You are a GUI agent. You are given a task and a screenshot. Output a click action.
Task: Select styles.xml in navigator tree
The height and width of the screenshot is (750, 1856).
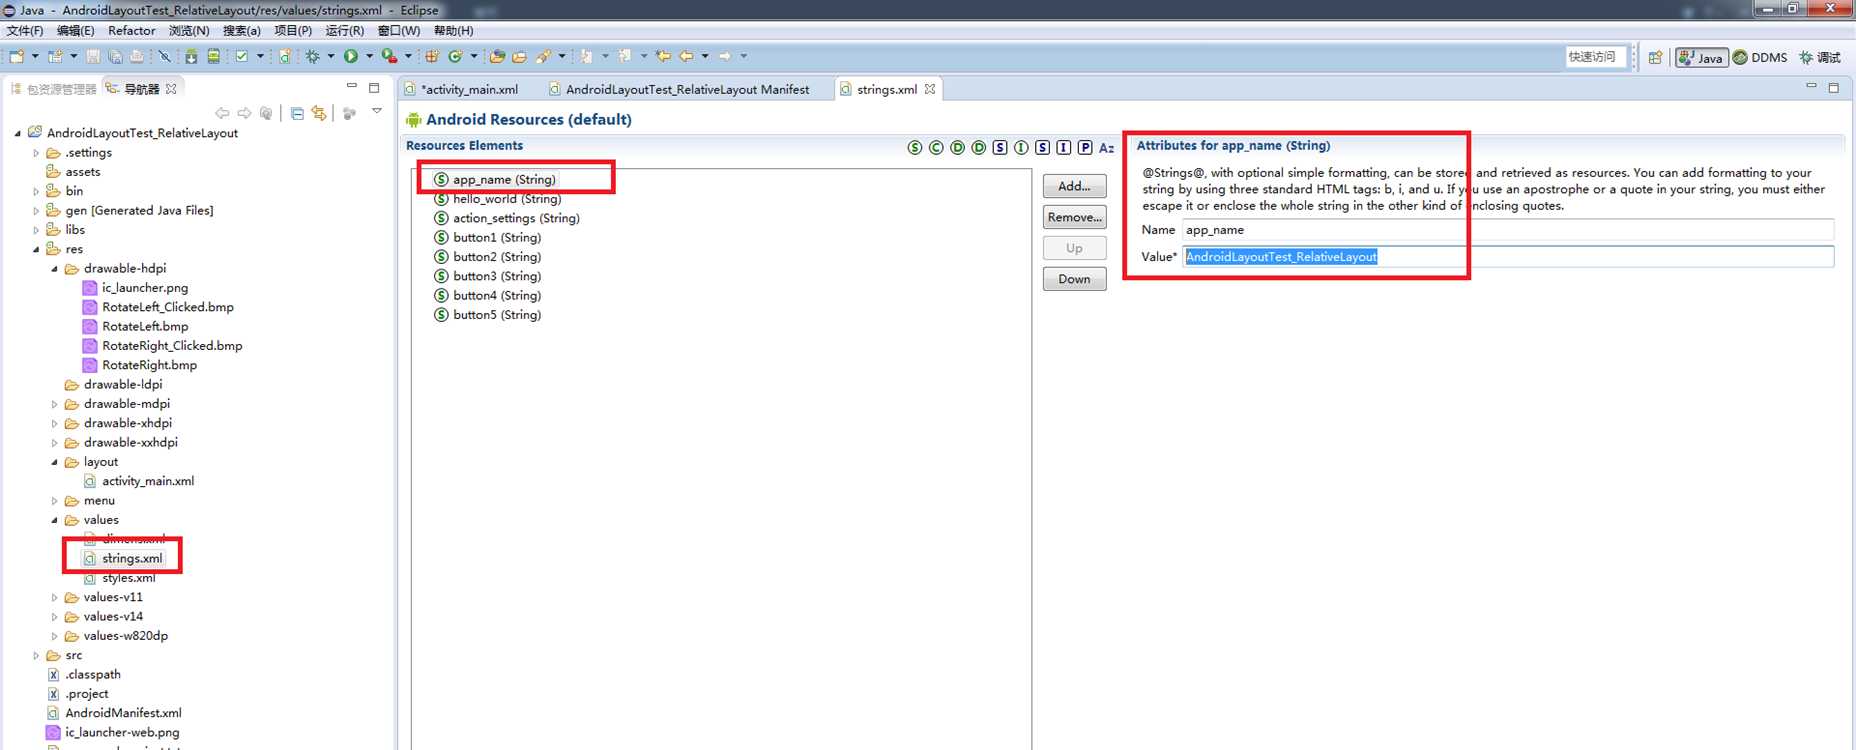(120, 578)
